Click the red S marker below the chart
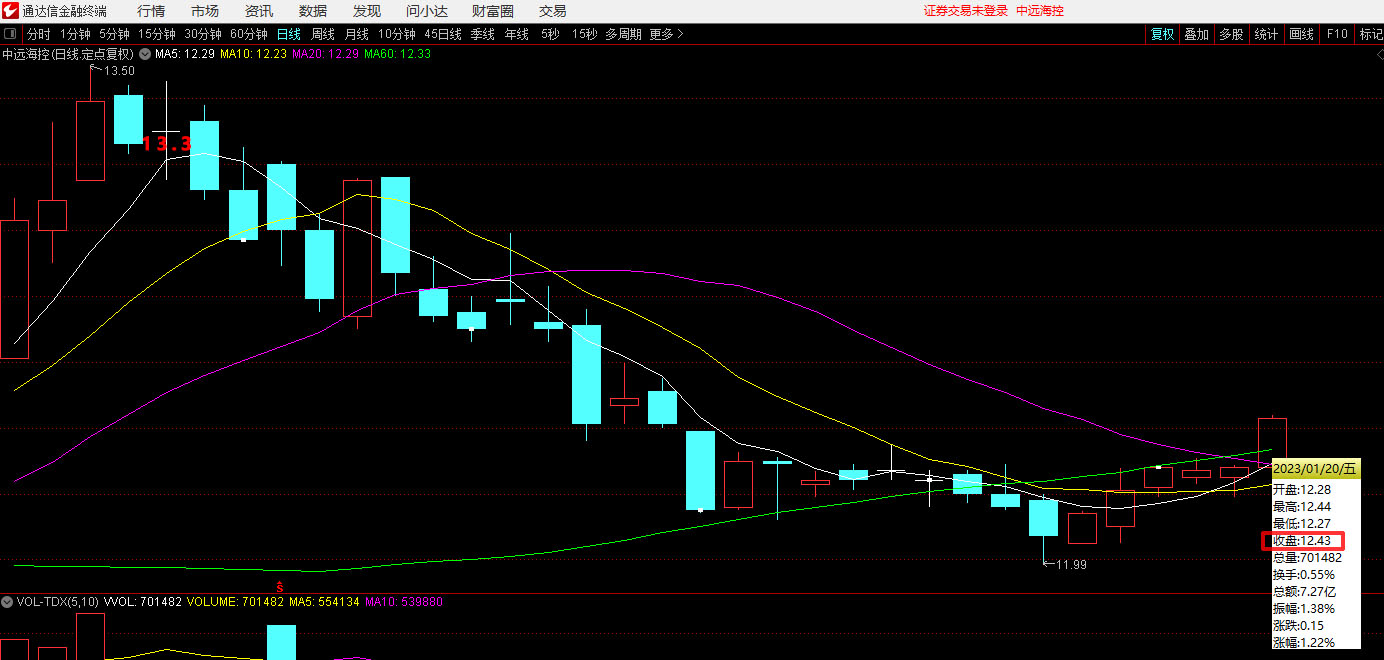1384x660 pixels. (x=280, y=585)
